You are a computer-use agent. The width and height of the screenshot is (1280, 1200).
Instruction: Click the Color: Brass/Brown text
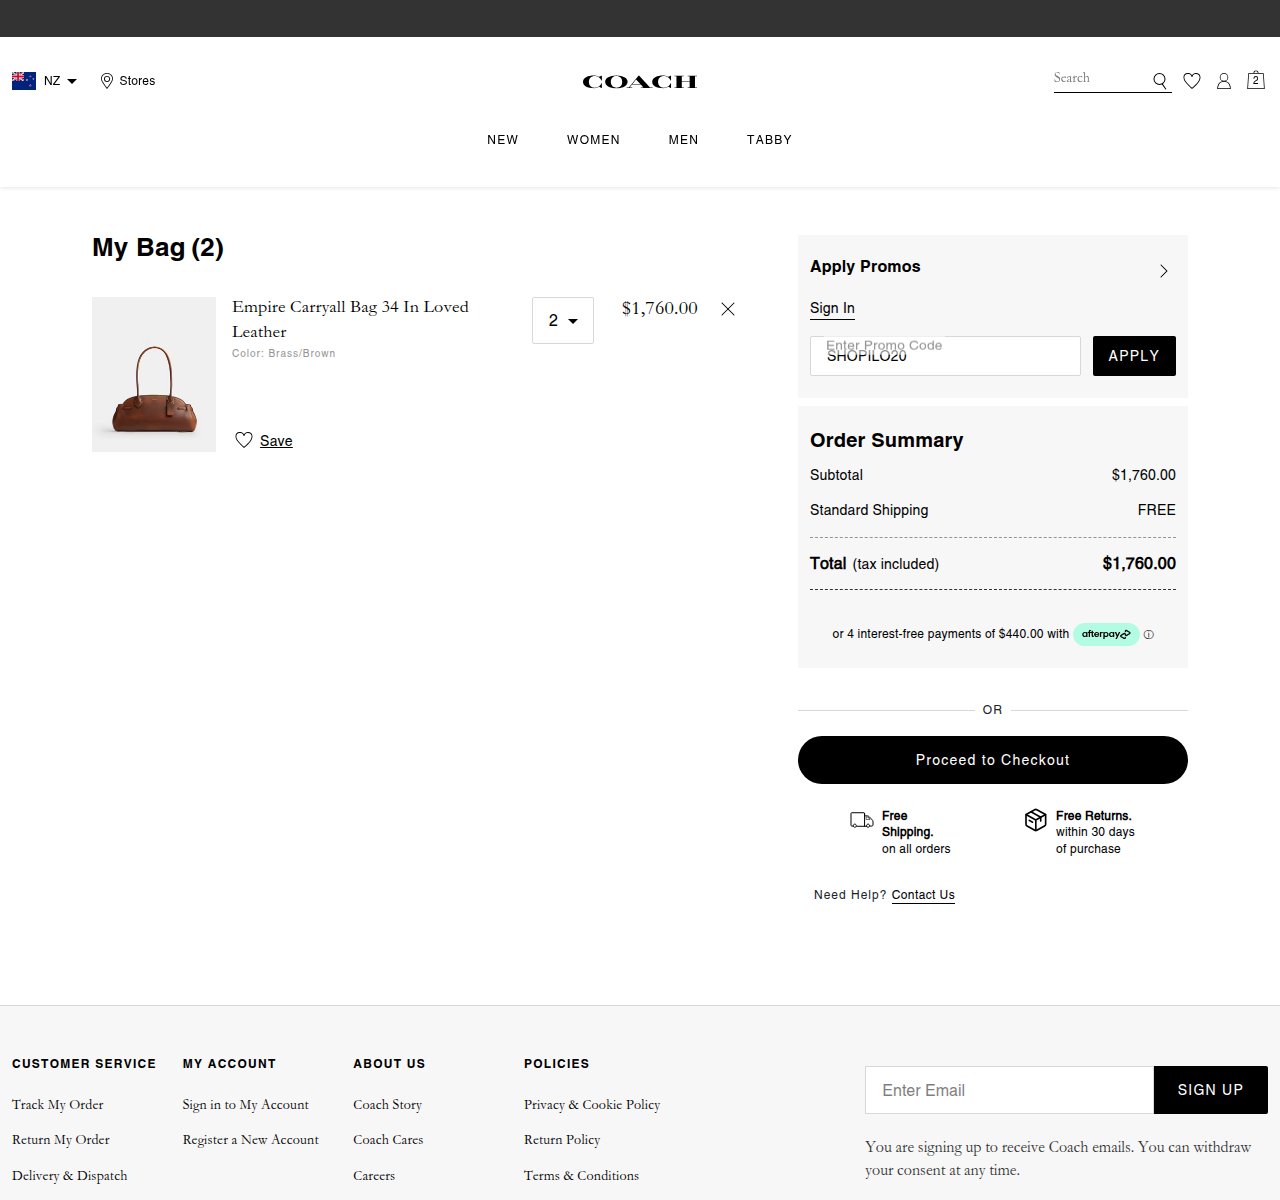pyautogui.click(x=284, y=353)
